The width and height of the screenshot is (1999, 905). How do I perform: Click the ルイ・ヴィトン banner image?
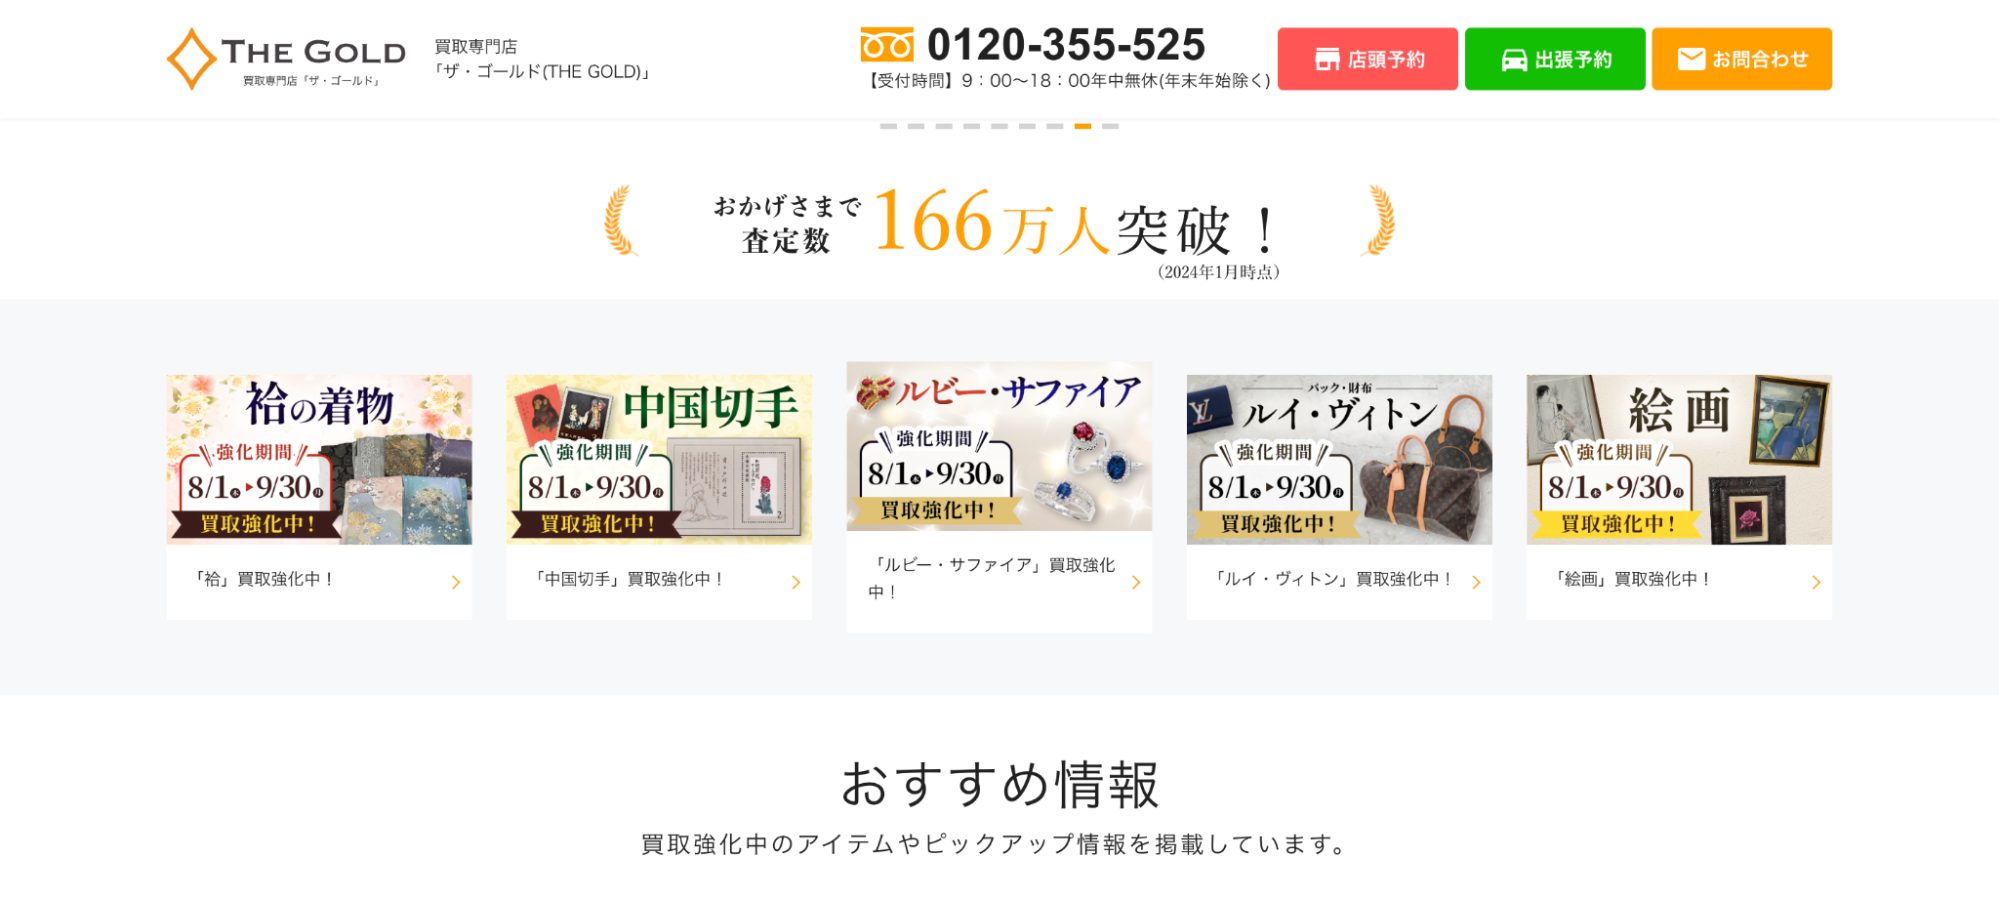point(1339,460)
